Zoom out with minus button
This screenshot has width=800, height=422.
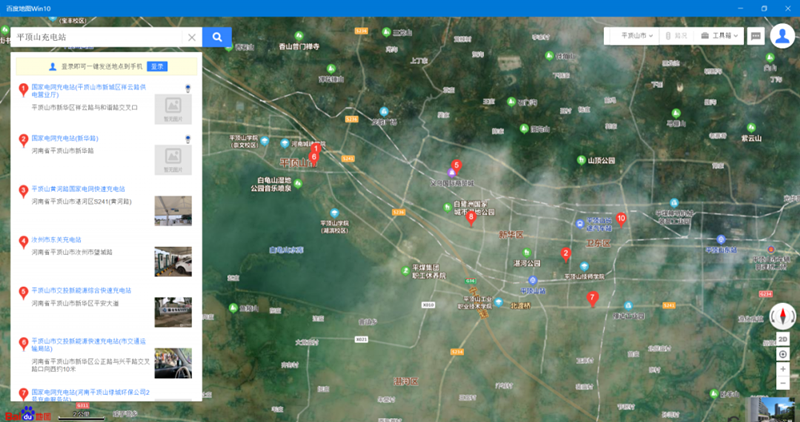783,383
